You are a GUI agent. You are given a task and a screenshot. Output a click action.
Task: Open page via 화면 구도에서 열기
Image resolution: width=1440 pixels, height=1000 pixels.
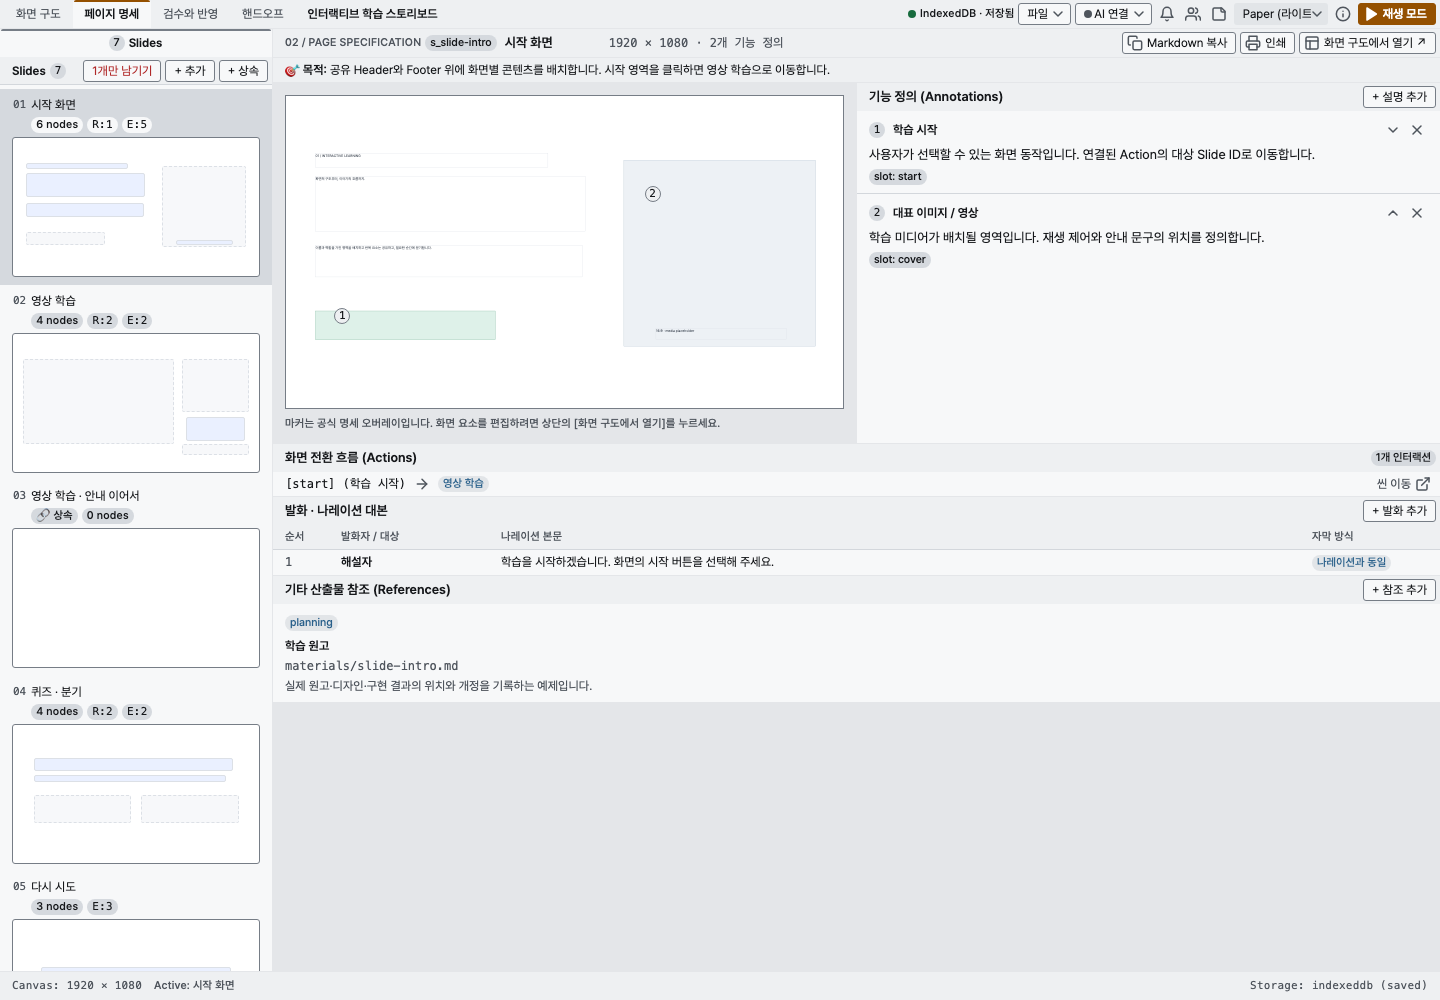tap(1367, 43)
